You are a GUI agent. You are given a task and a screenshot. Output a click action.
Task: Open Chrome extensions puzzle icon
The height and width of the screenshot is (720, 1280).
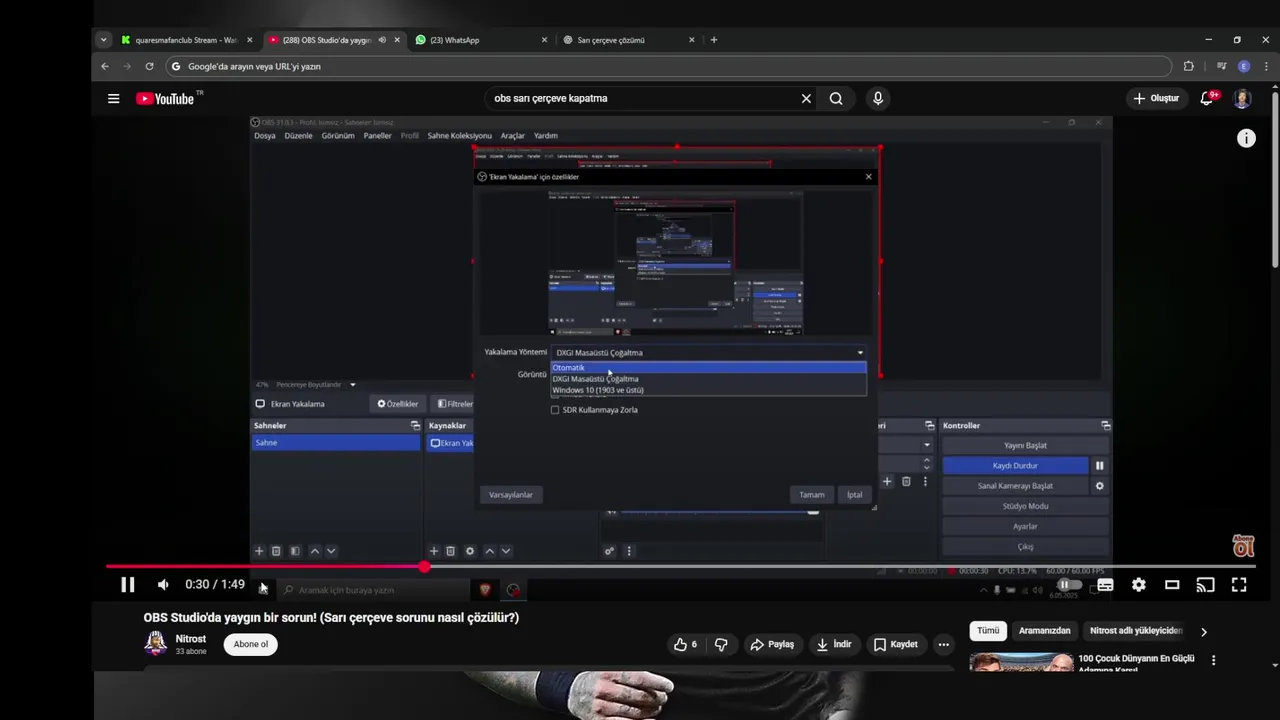point(1188,66)
